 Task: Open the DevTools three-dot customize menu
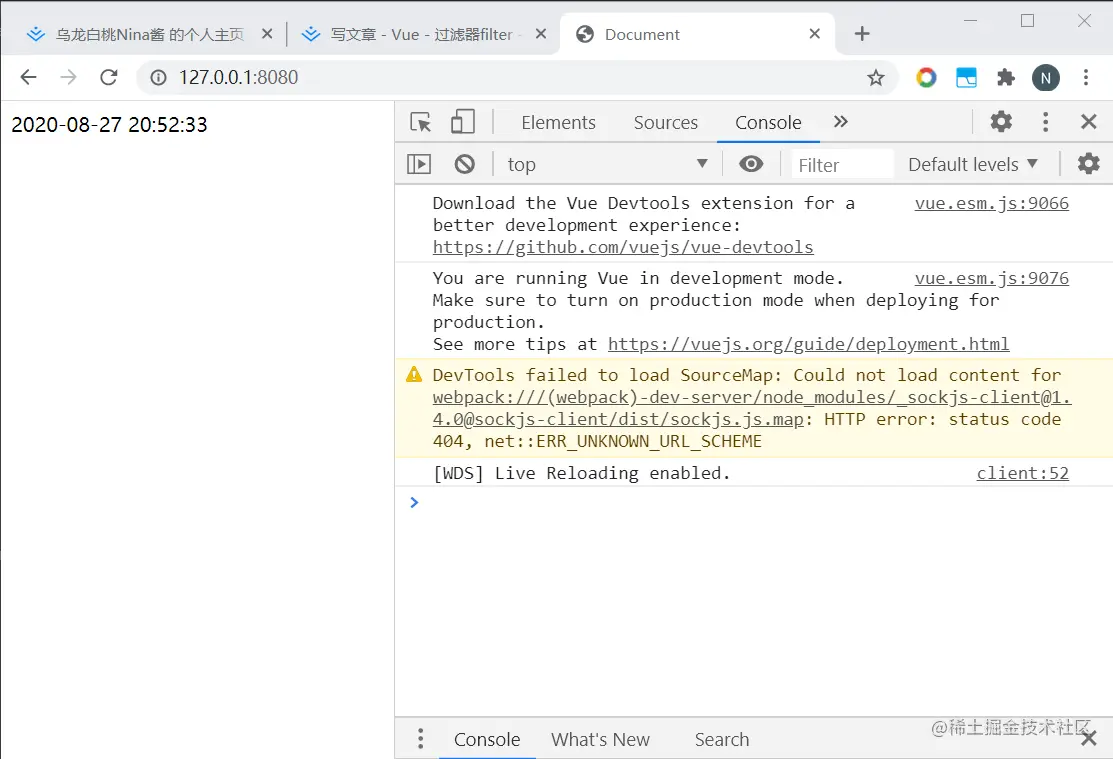point(1045,122)
